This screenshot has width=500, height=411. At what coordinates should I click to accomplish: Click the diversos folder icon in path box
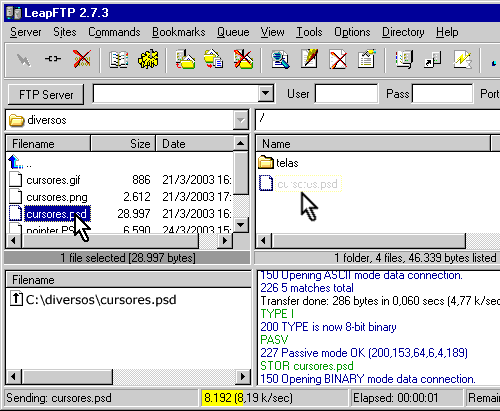tap(17, 120)
